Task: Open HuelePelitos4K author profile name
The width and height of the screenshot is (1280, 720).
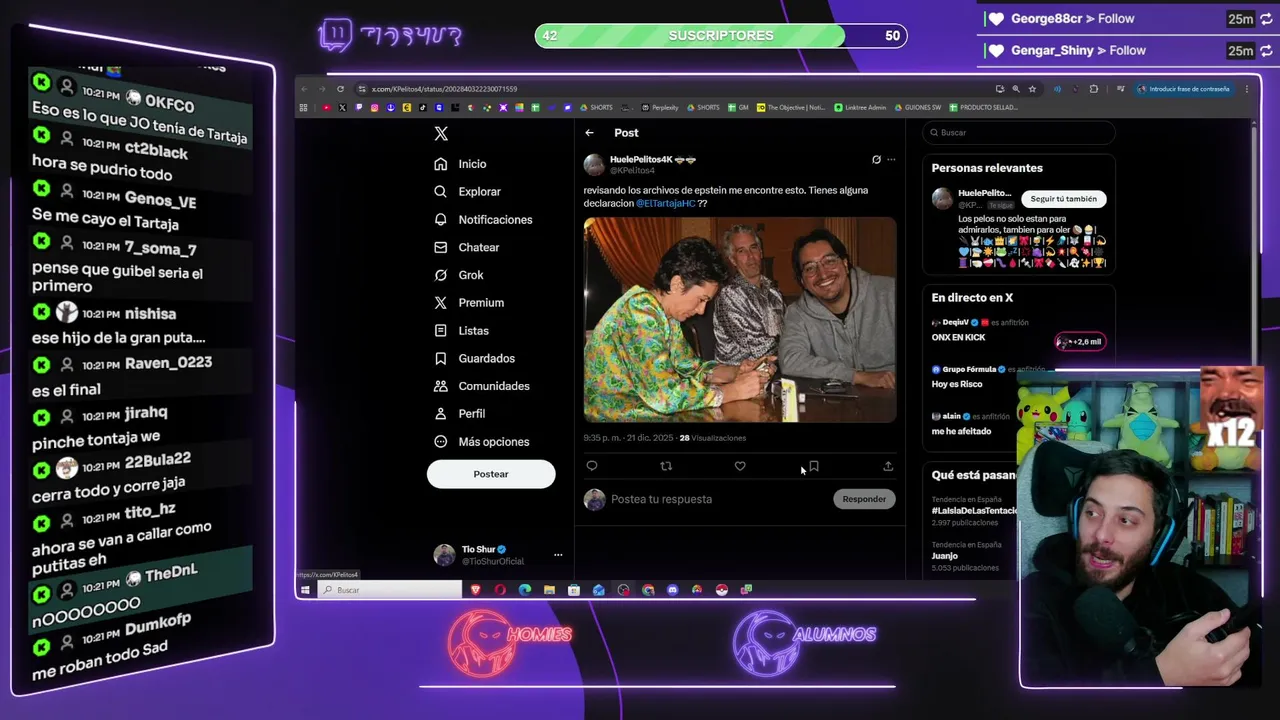Action: pos(641,159)
